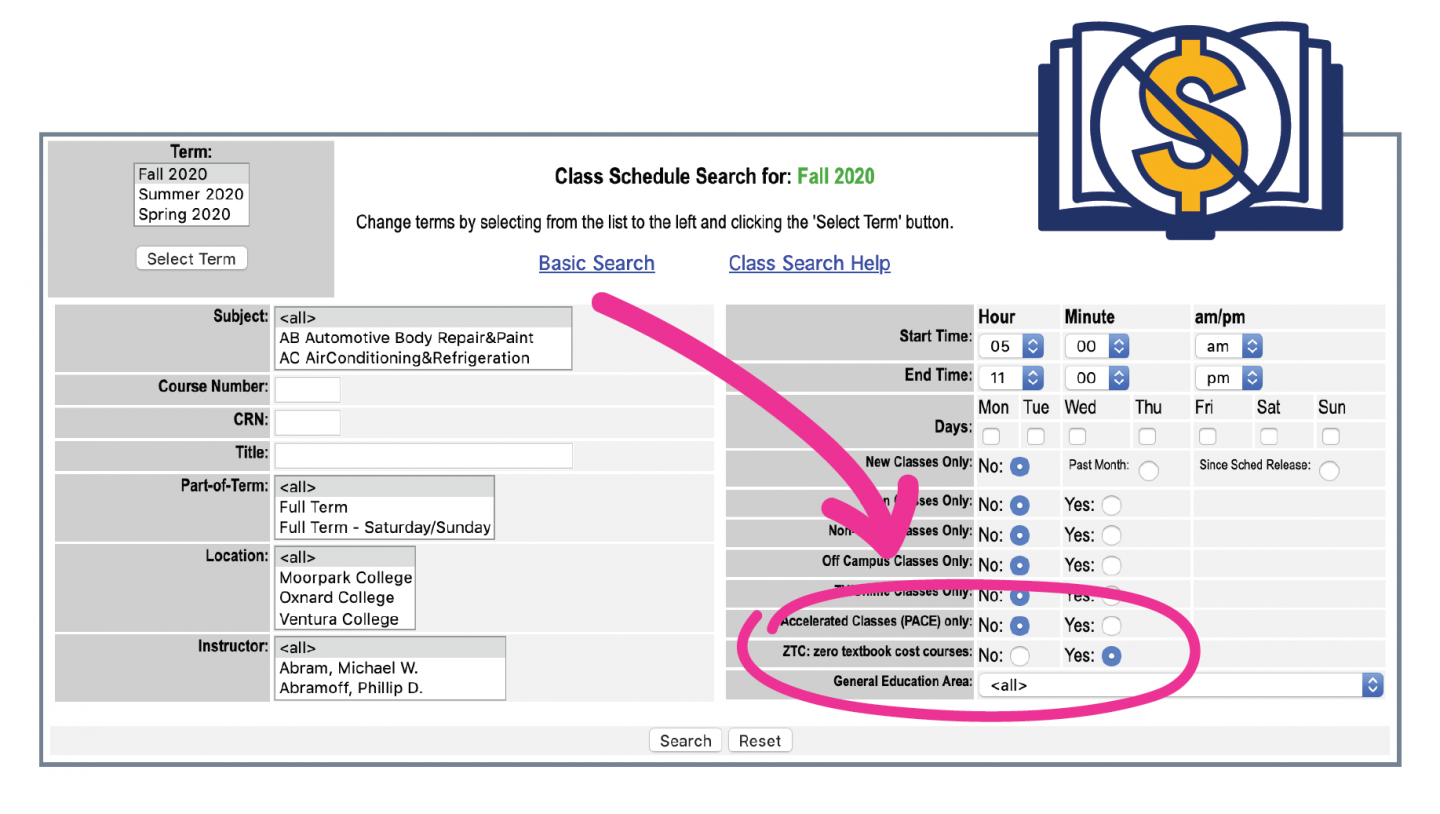1440x814 pixels.
Task: Click the Search button
Action: tap(685, 740)
